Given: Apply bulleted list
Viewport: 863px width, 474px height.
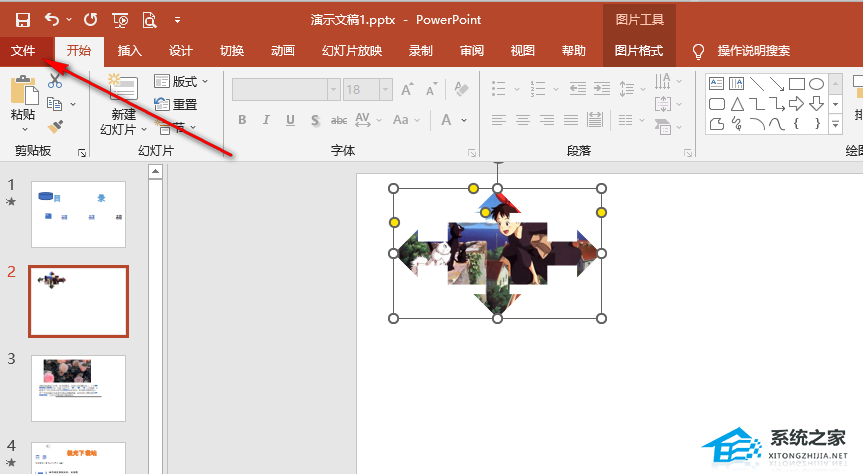Looking at the screenshot, I should point(499,89).
